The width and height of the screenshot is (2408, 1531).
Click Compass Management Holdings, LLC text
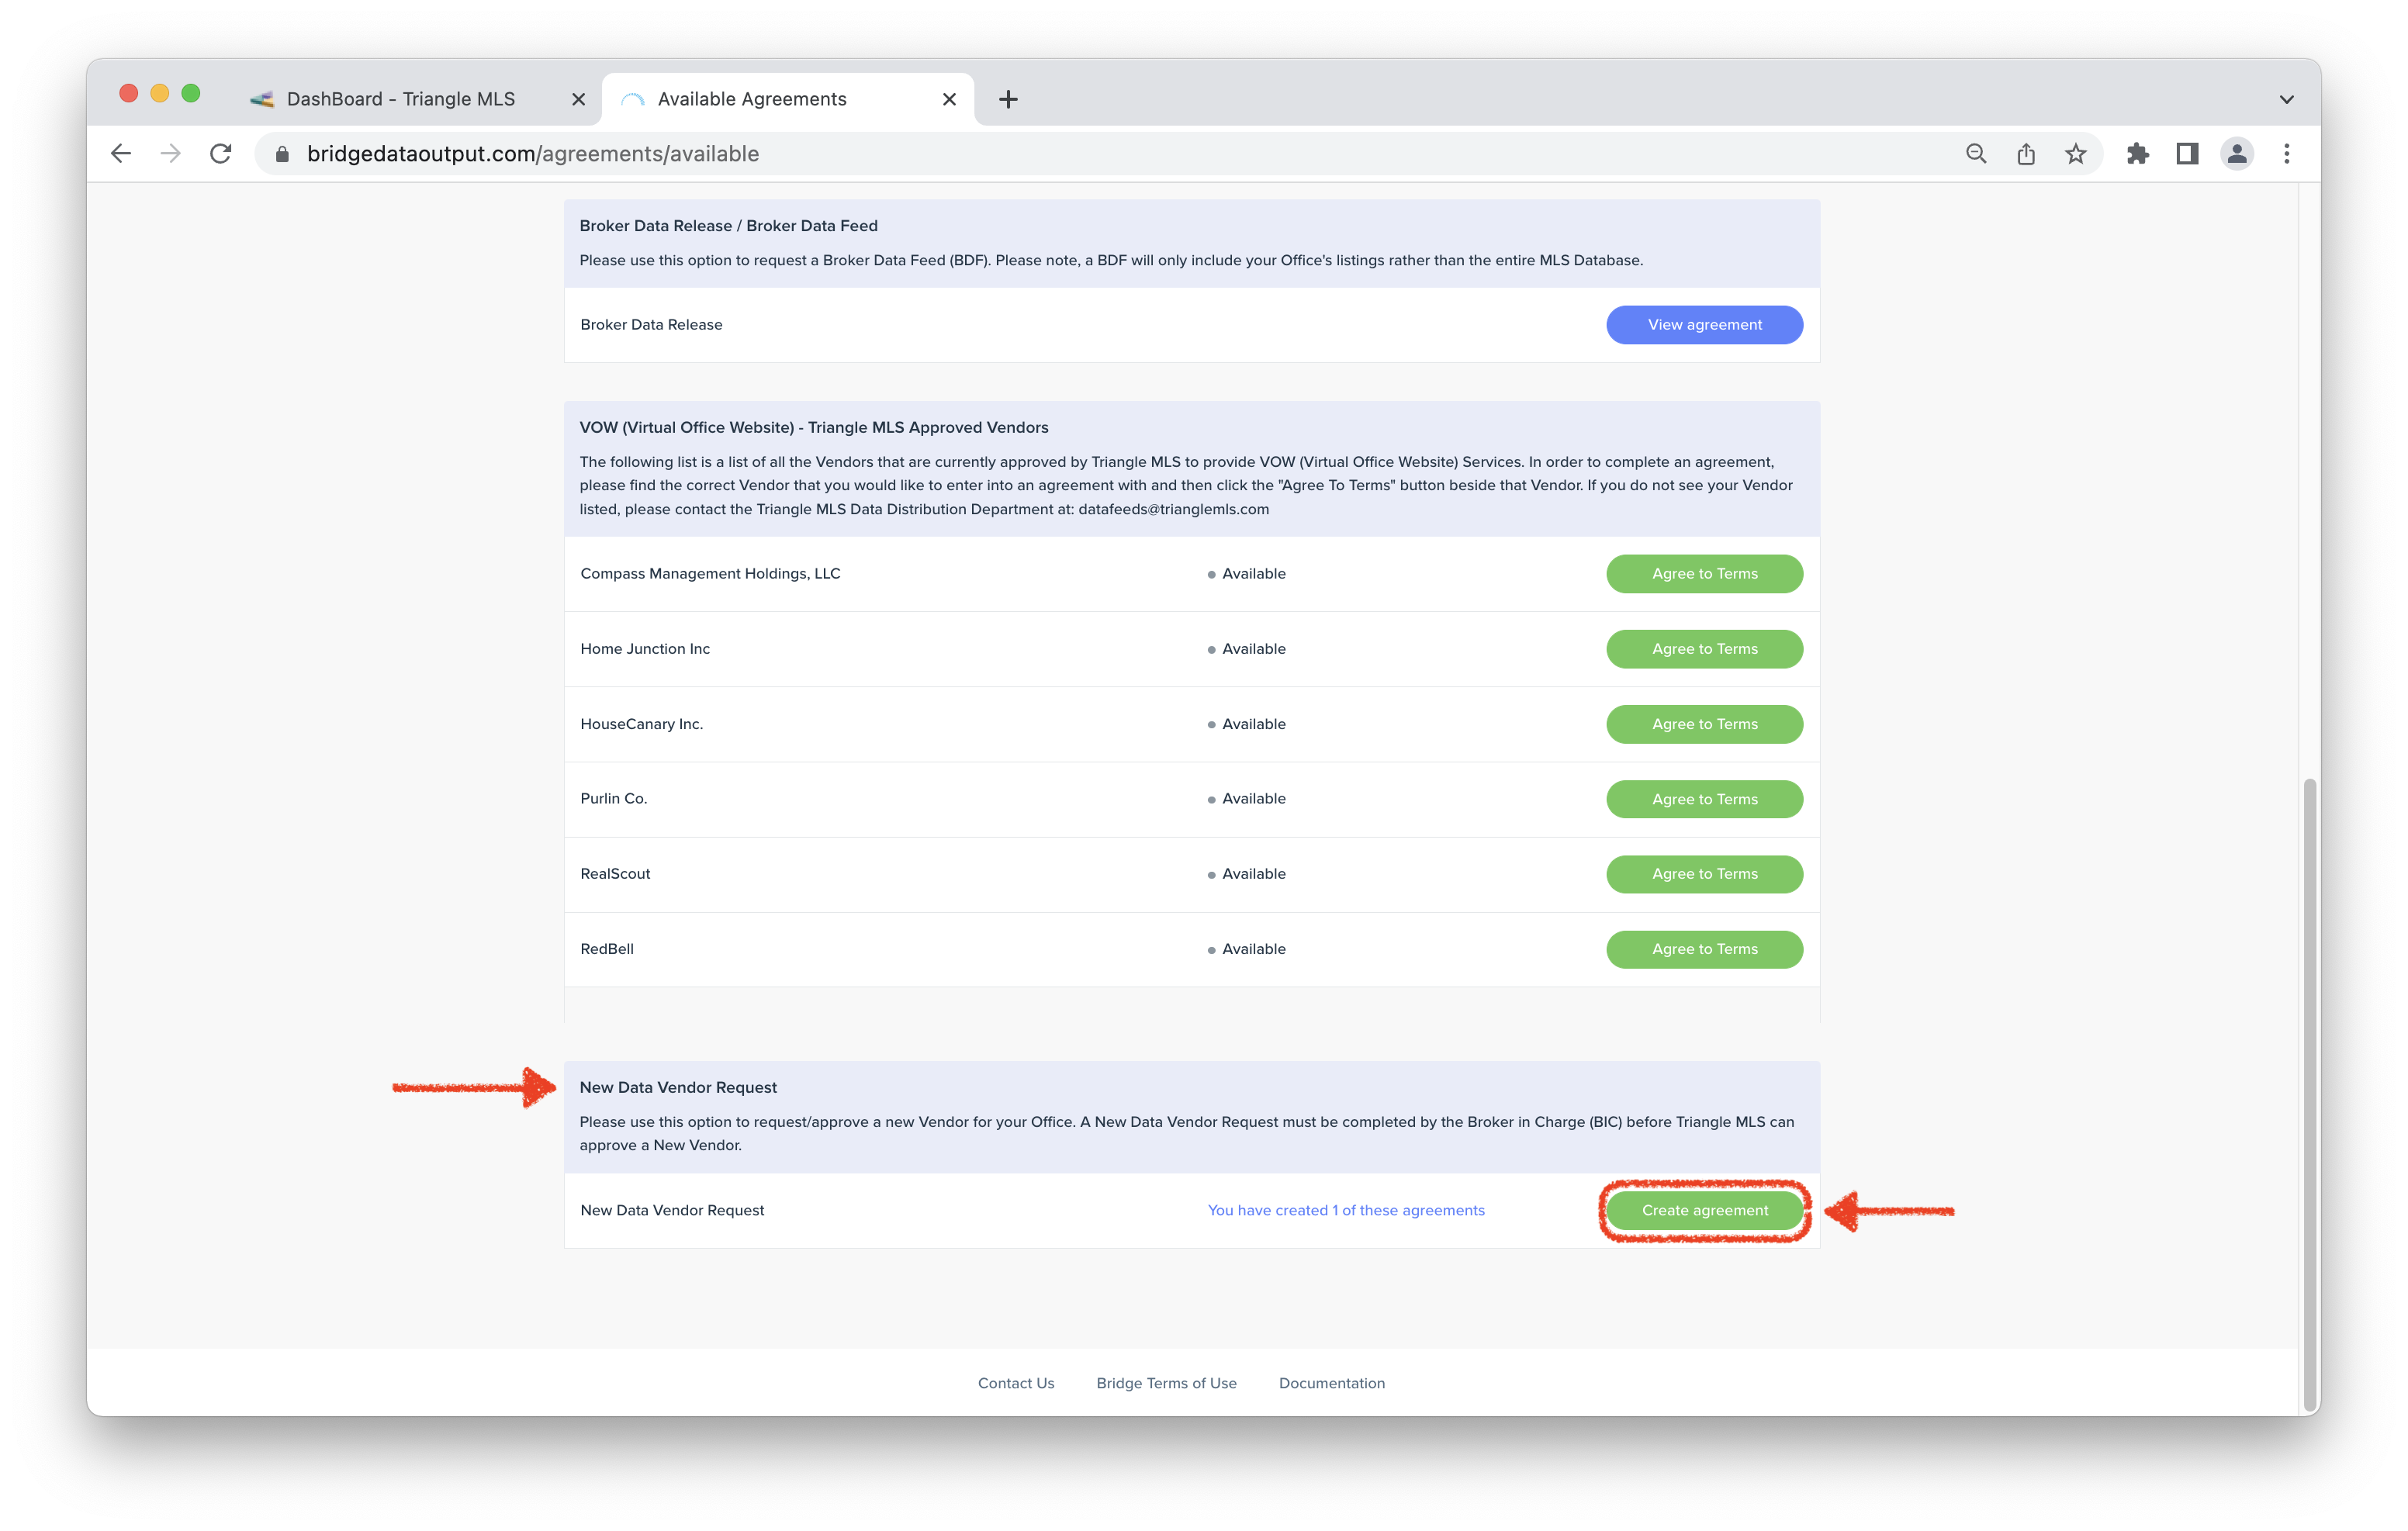pos(710,574)
